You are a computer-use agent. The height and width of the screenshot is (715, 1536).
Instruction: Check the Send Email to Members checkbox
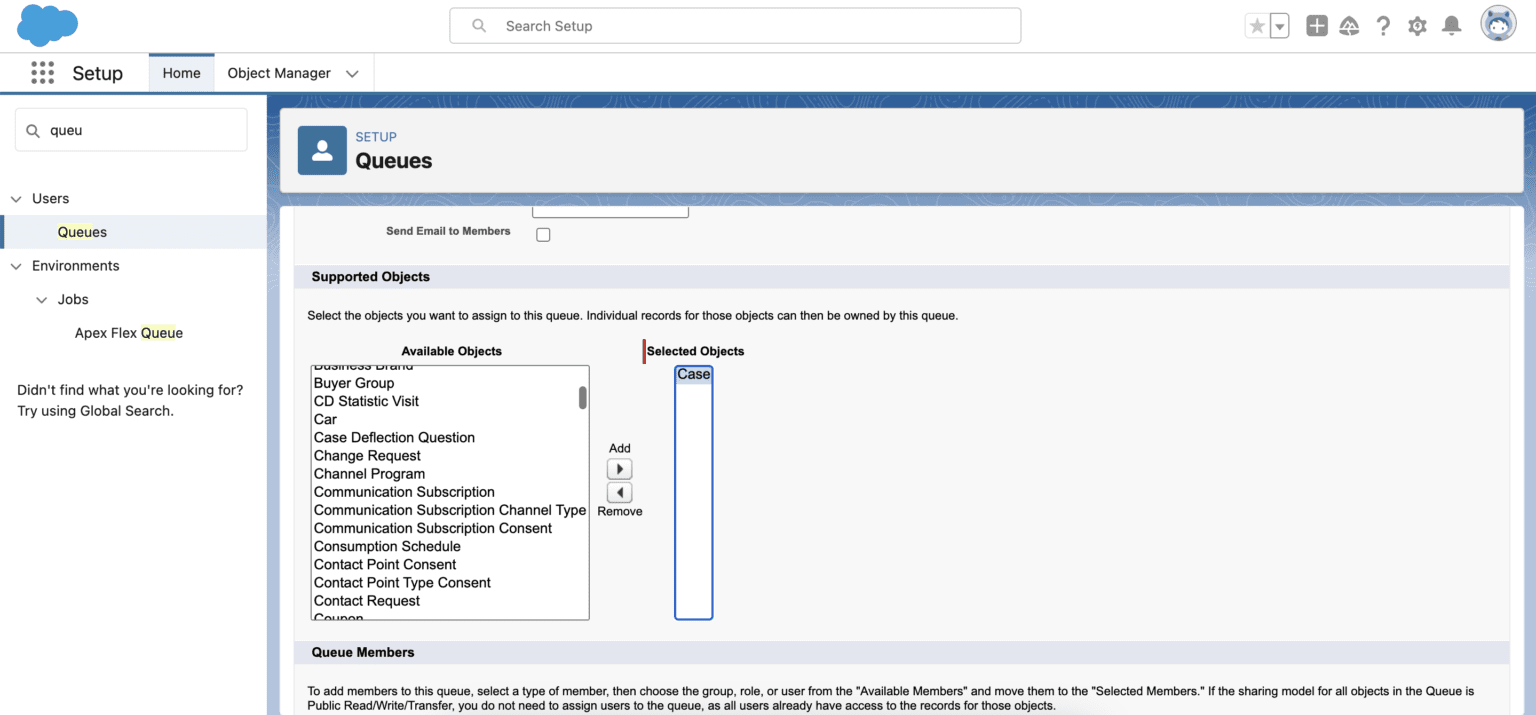pyautogui.click(x=543, y=234)
